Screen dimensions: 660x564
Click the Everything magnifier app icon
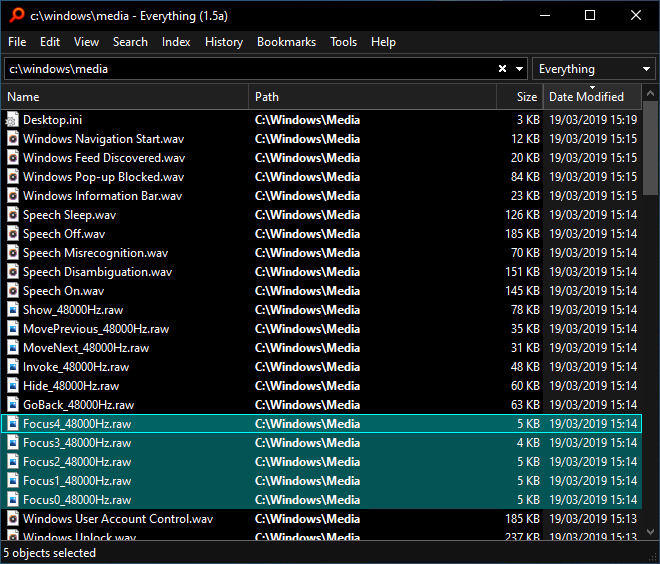point(17,15)
